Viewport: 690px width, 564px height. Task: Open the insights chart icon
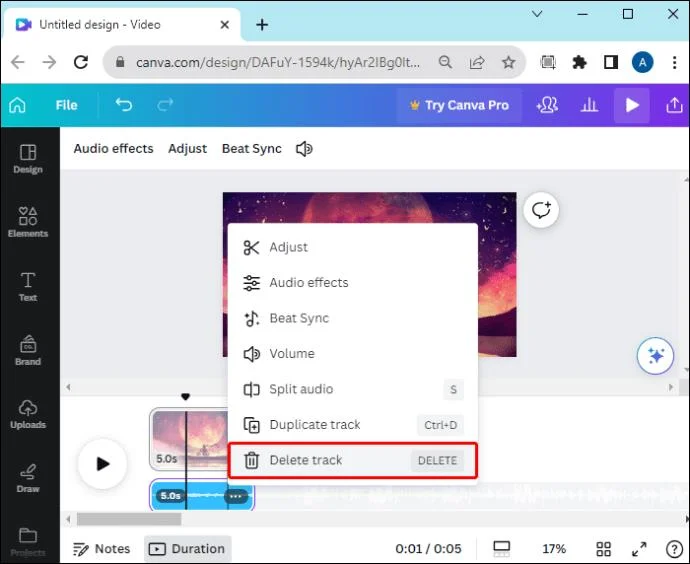[x=589, y=105]
